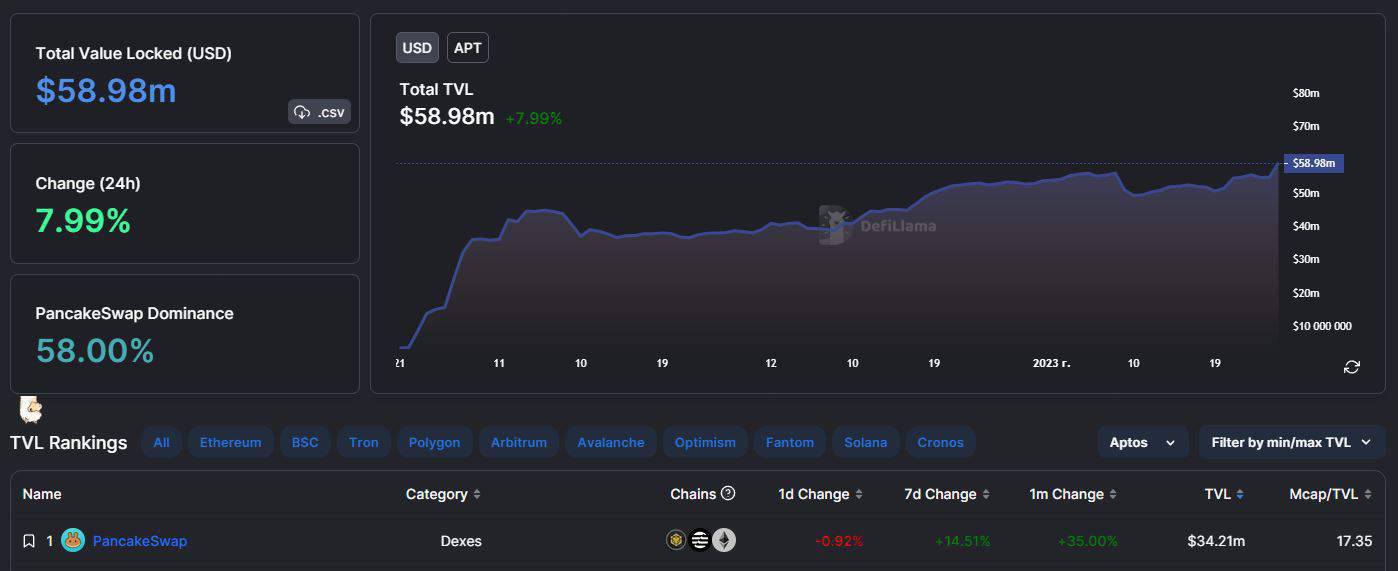Click the 17.35 Mcap/TVL value
This screenshot has width=1398, height=571.
click(x=1354, y=541)
